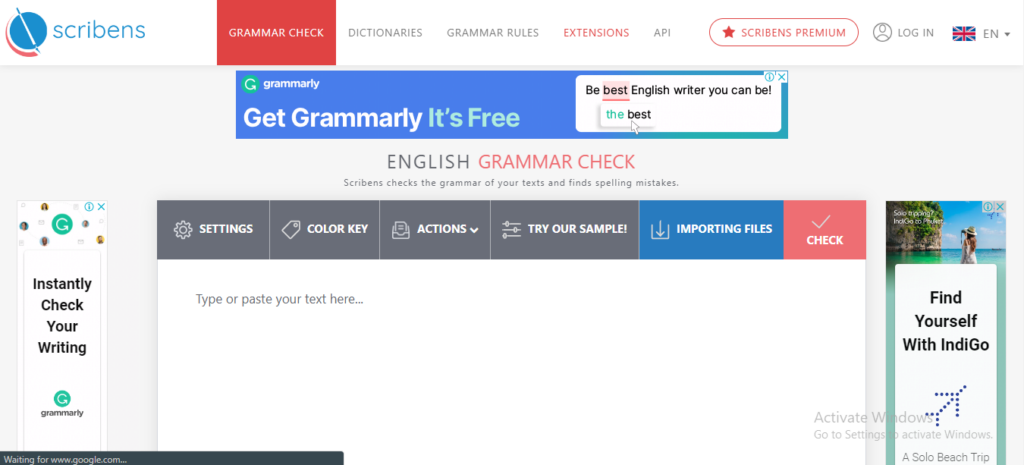Click Get Grammarly It's Free banner
The width and height of the screenshot is (1024, 465).
pyautogui.click(x=381, y=118)
